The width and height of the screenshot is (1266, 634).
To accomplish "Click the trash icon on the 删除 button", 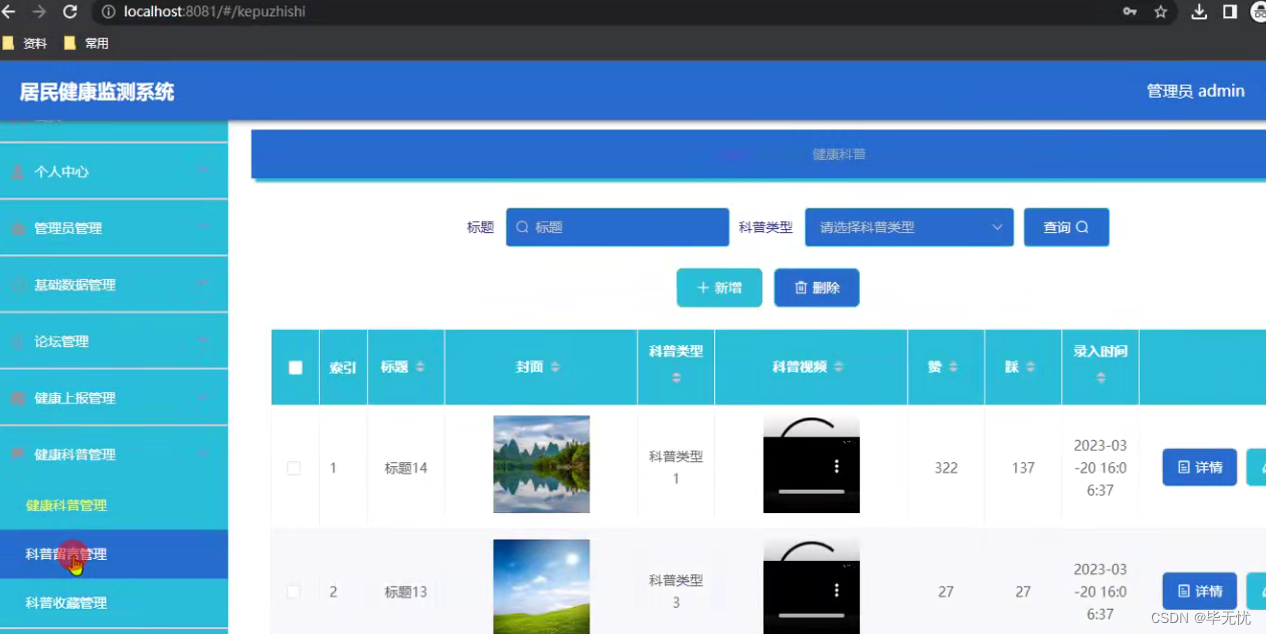I will [x=800, y=287].
